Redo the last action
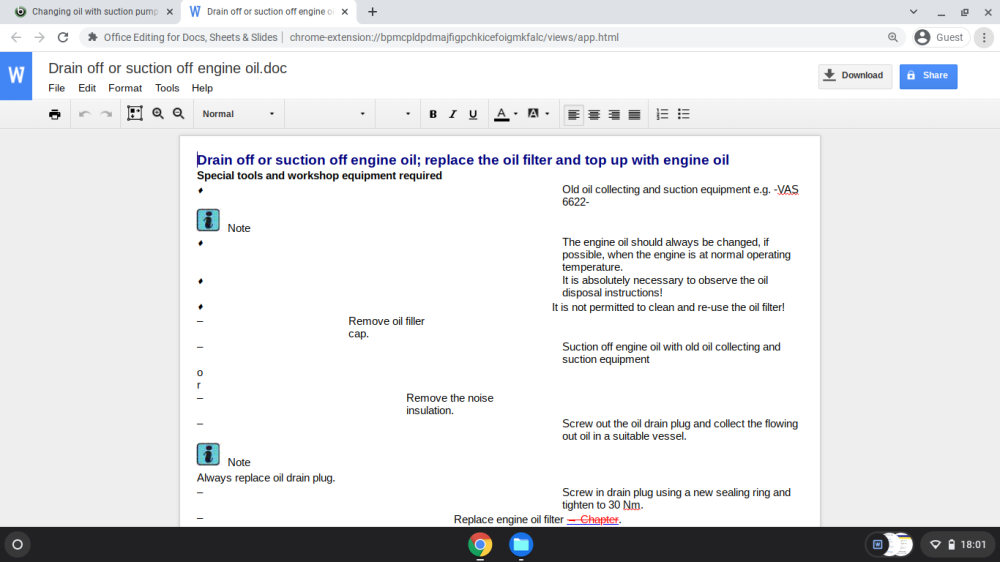This screenshot has width=1000, height=562. point(106,114)
